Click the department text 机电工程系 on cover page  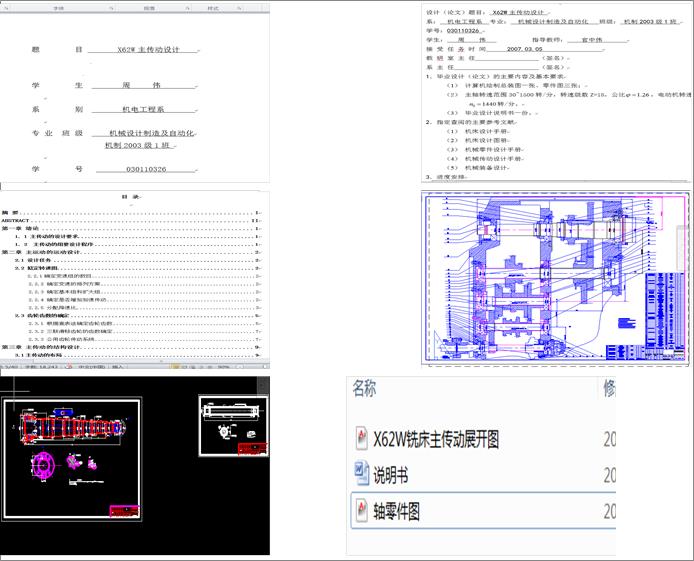coord(143,109)
